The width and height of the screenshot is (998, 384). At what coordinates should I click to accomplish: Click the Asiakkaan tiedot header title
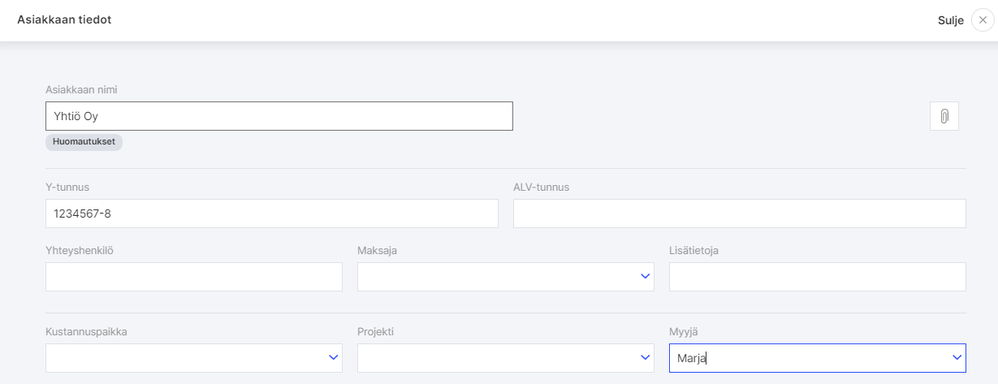64,20
